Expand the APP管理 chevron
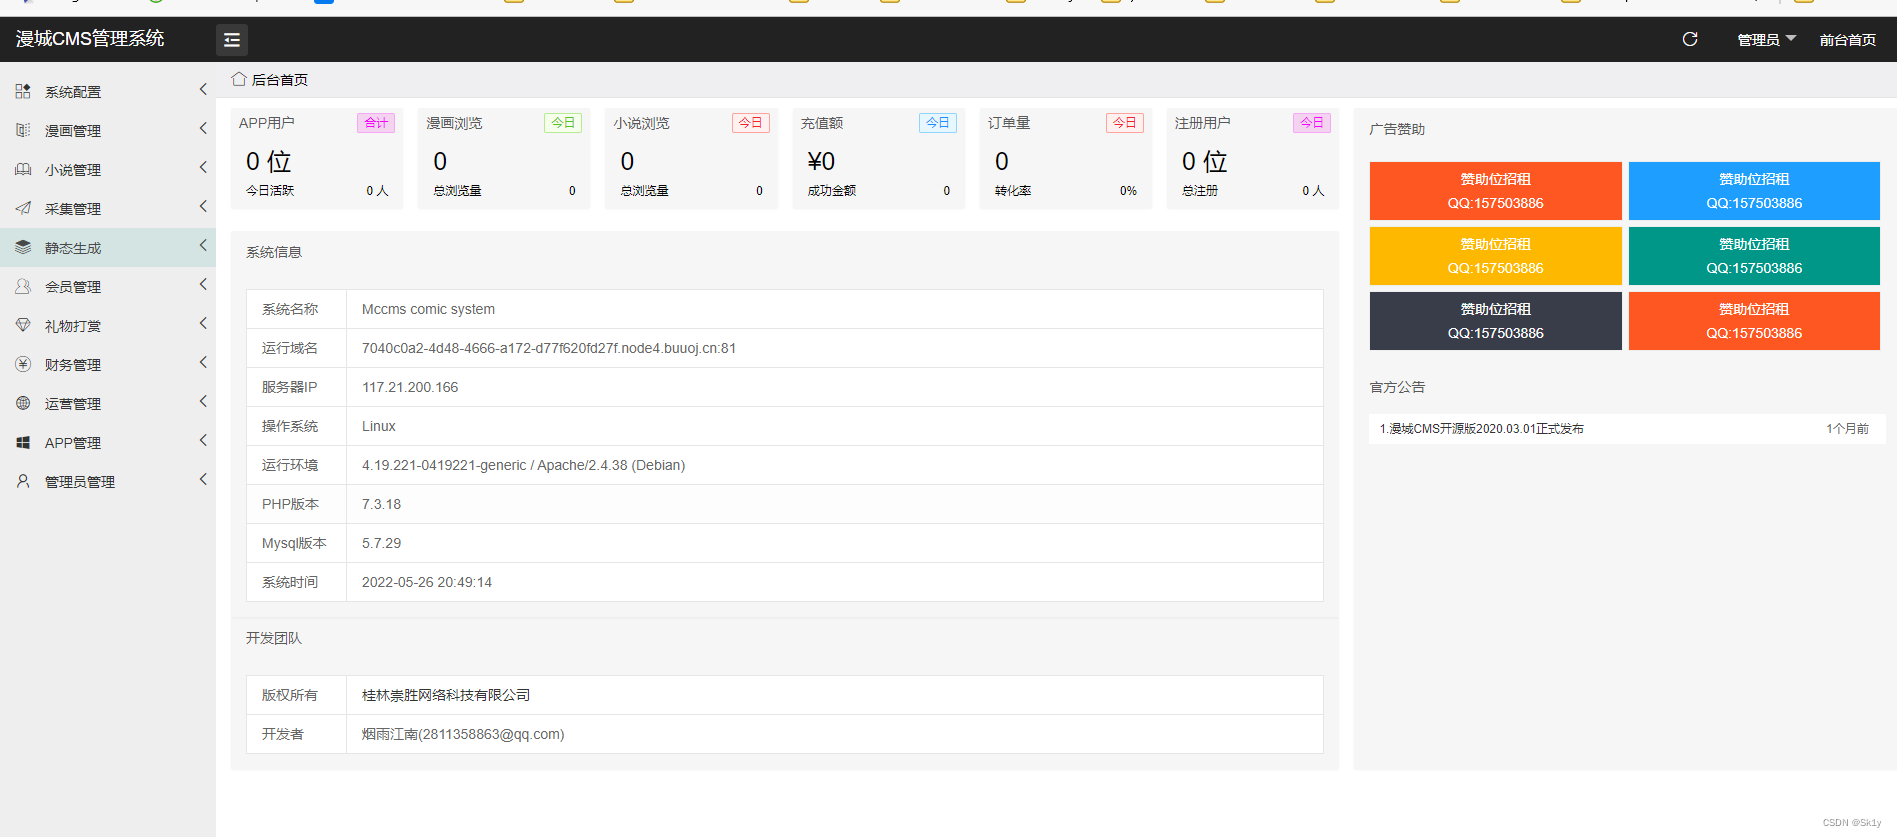The image size is (1897, 837). click(203, 441)
